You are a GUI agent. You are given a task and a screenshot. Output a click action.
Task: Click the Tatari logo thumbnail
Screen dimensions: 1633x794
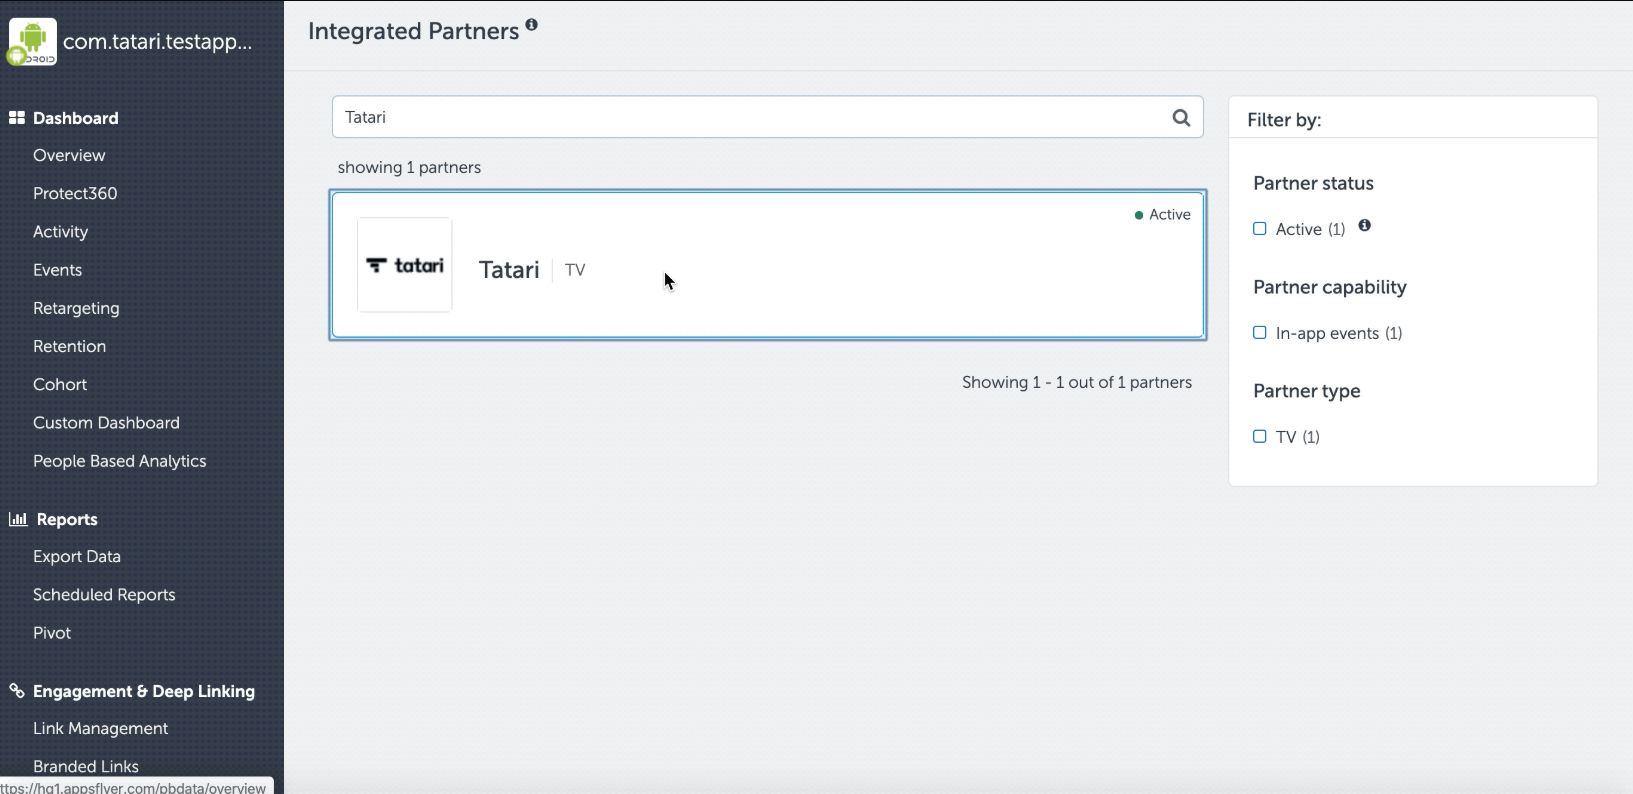tap(405, 265)
